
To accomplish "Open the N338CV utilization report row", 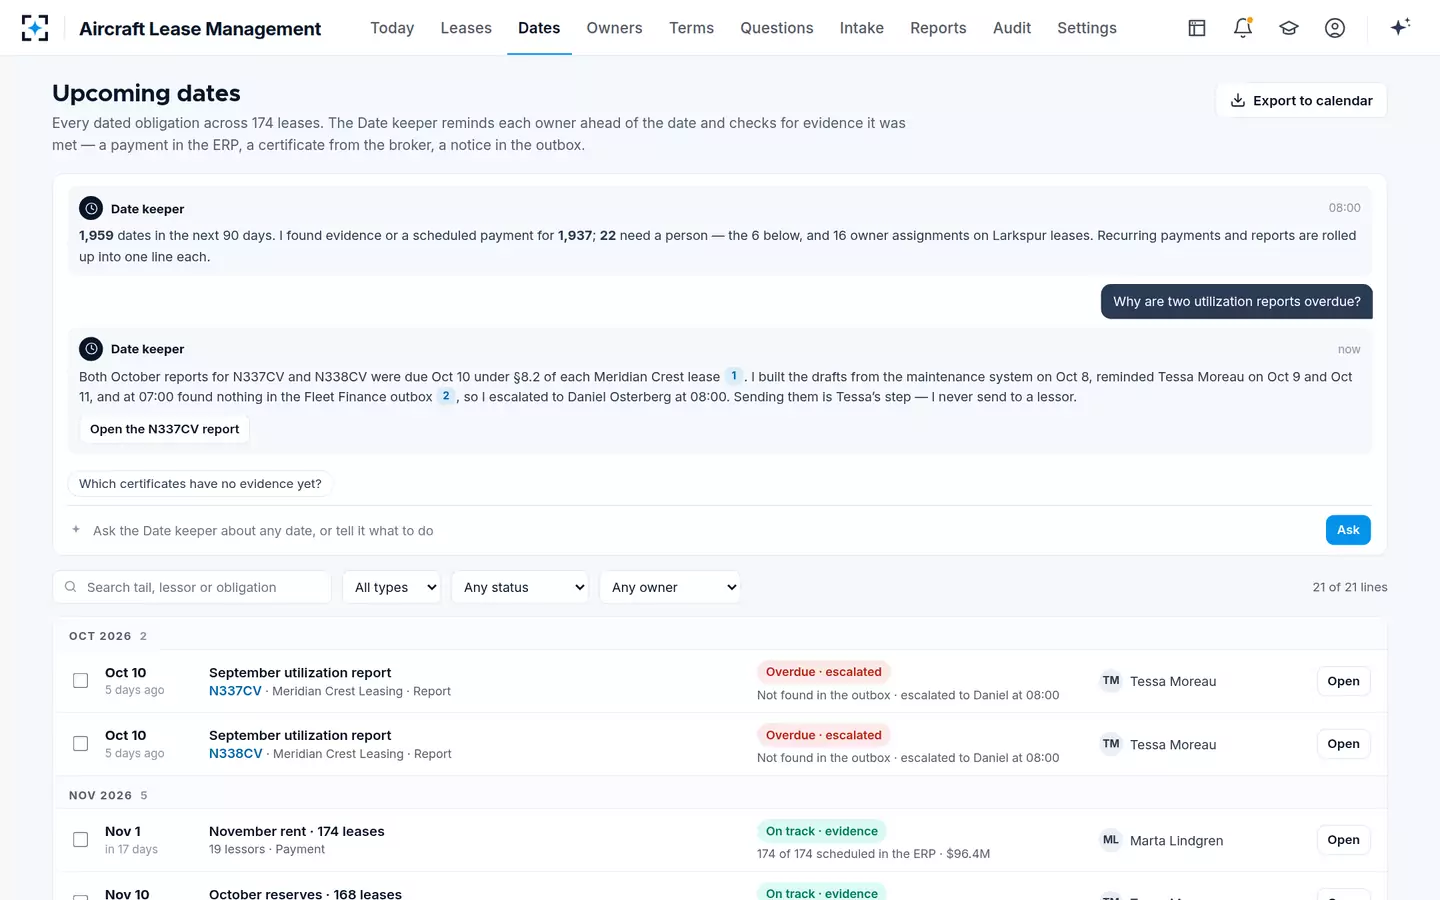I will 1343,744.
